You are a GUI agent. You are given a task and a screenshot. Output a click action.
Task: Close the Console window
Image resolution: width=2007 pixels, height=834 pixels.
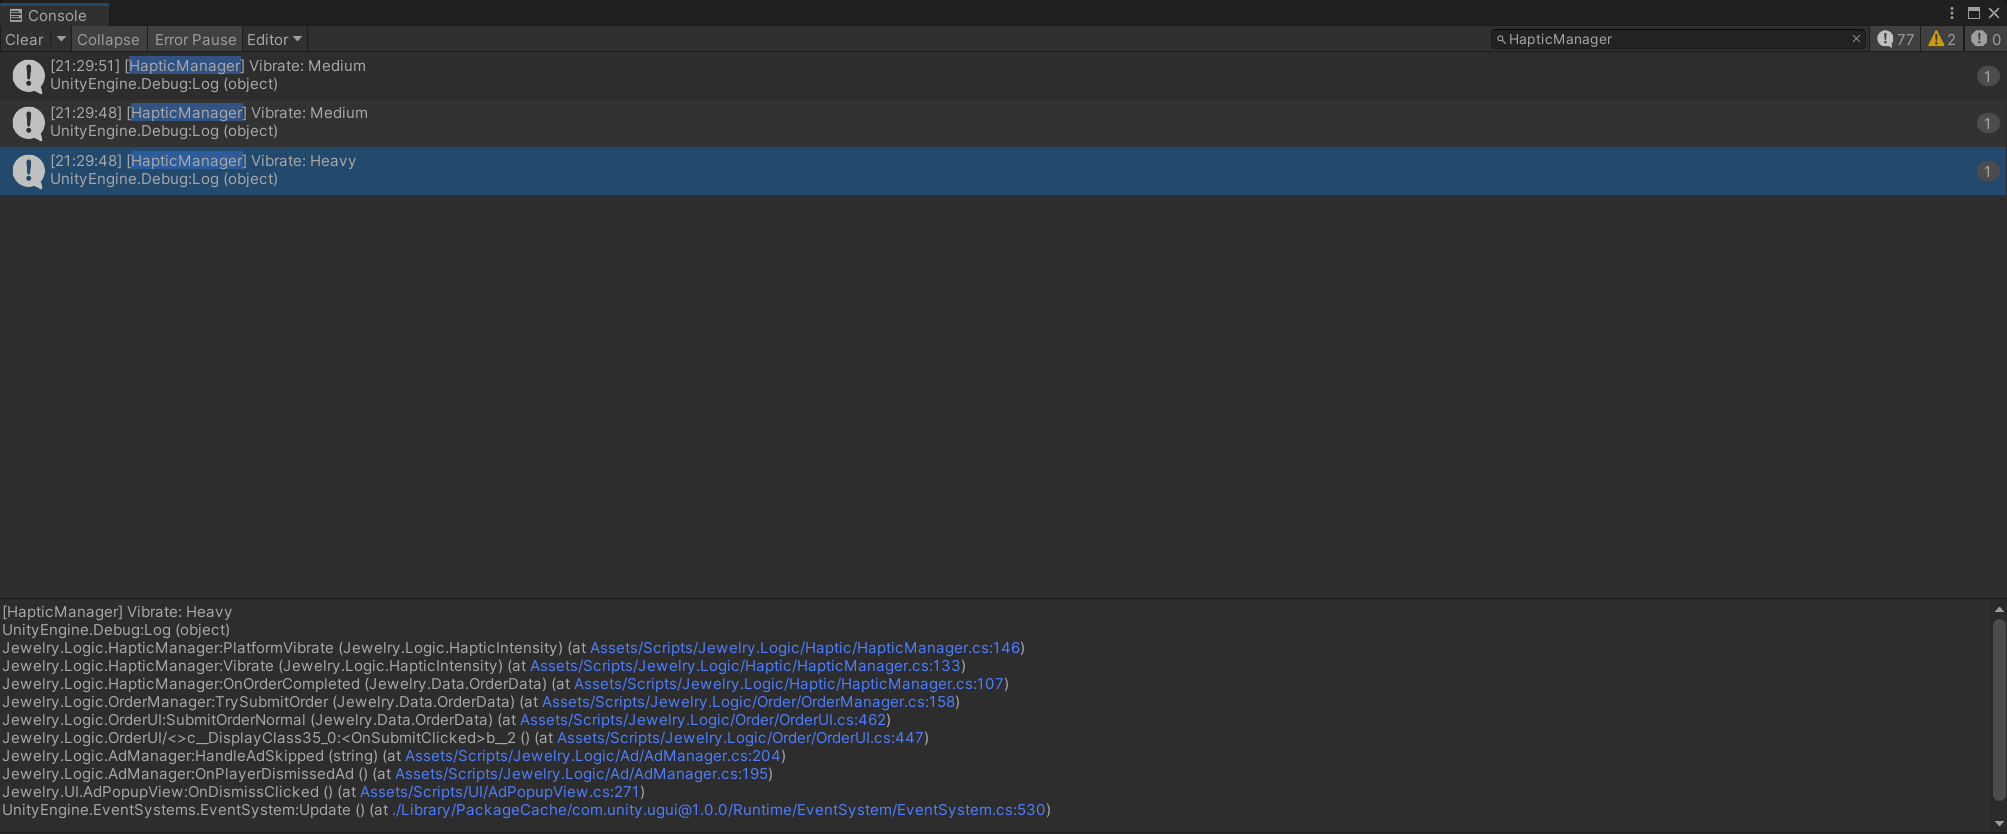click(1994, 13)
